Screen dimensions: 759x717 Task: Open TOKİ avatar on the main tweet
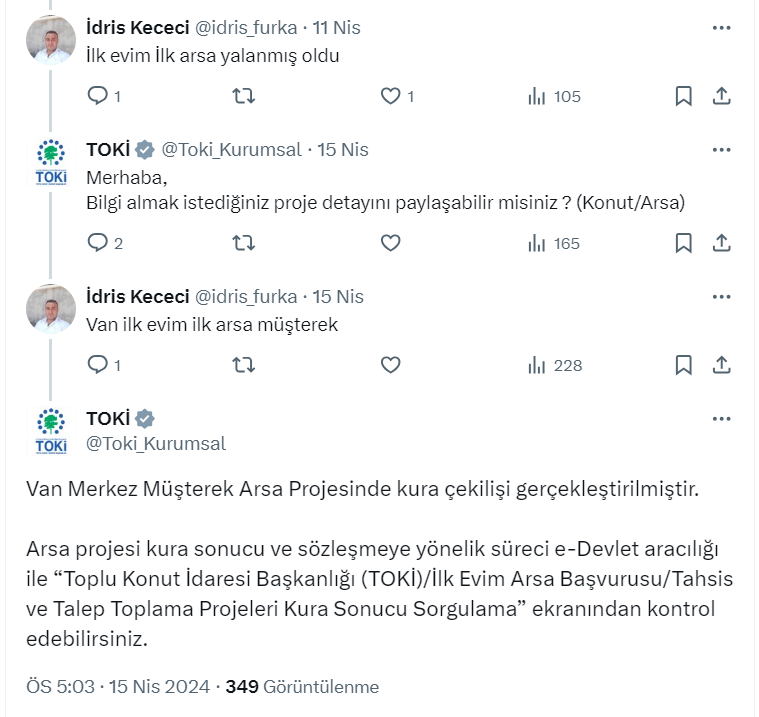pyautogui.click(x=51, y=431)
